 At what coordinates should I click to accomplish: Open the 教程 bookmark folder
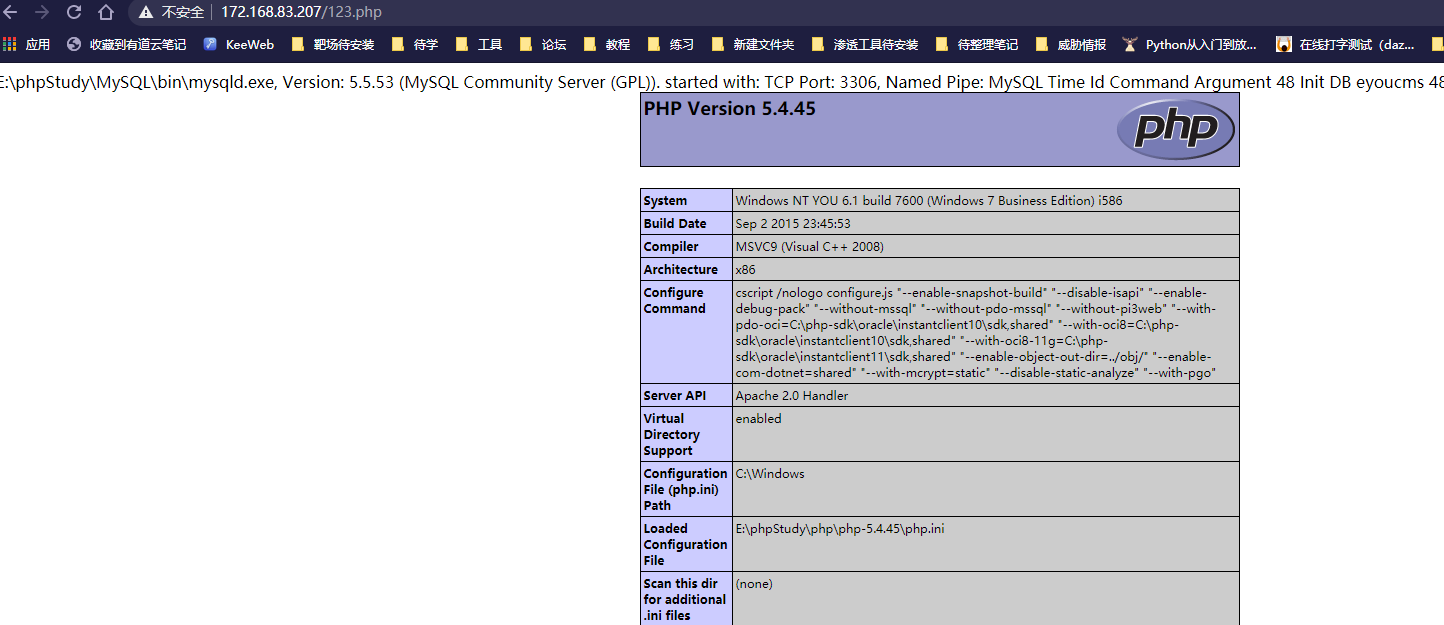click(607, 44)
